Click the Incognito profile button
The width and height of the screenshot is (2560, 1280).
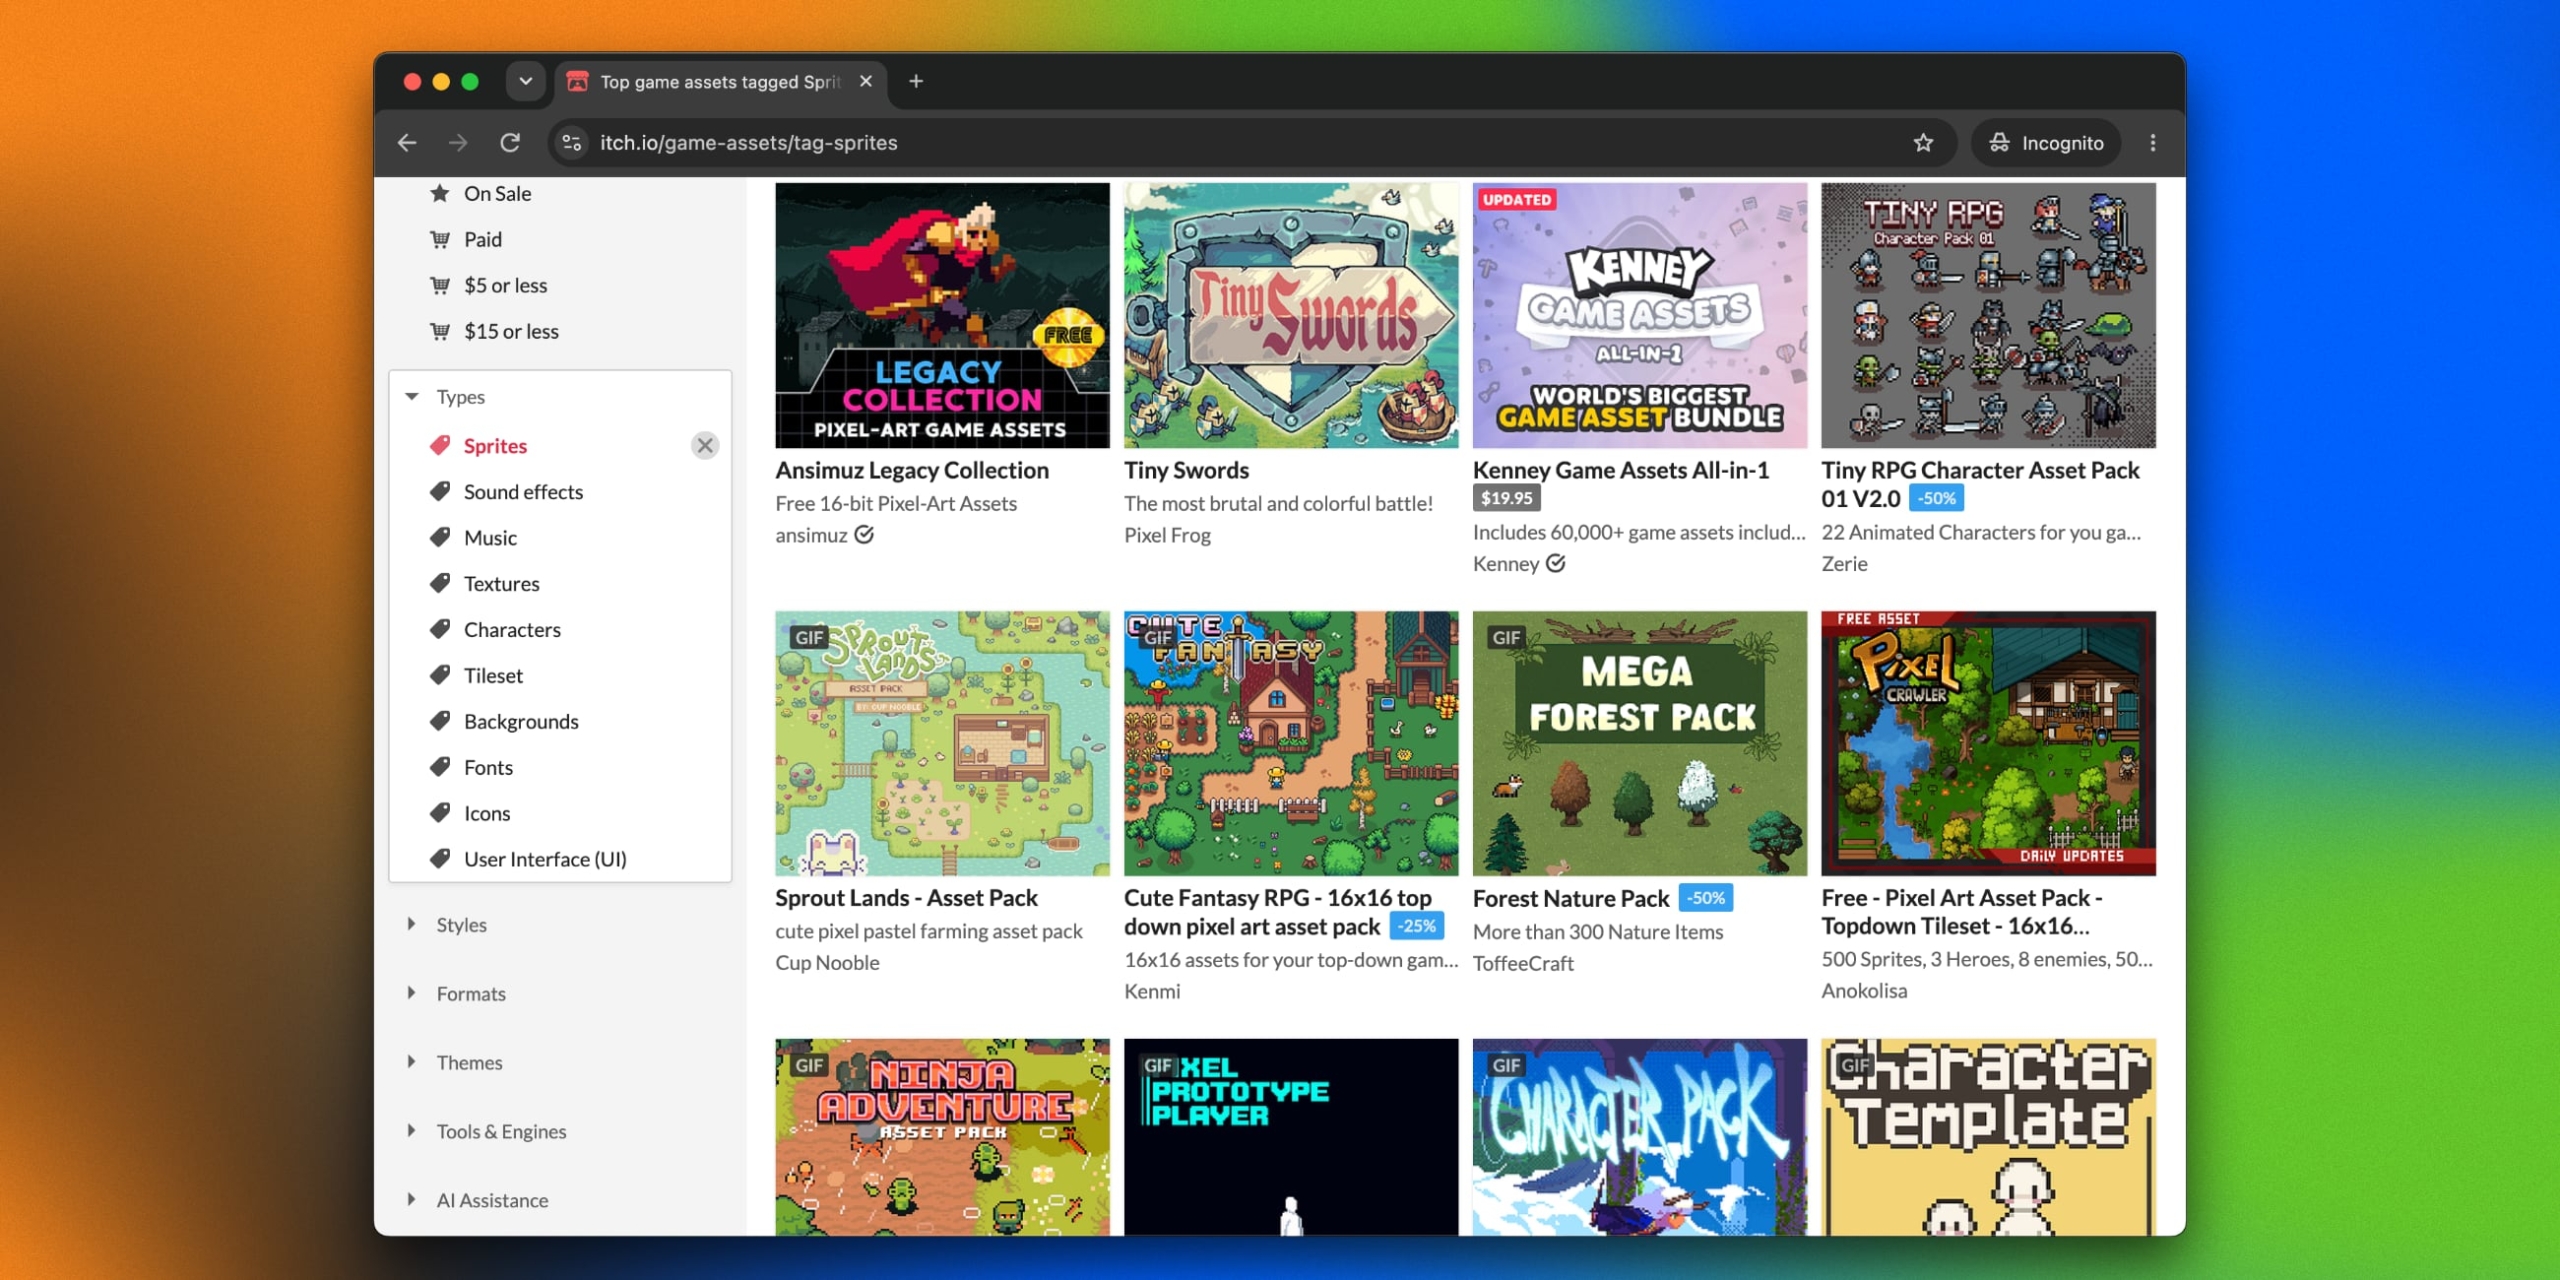pyautogui.click(x=2046, y=143)
